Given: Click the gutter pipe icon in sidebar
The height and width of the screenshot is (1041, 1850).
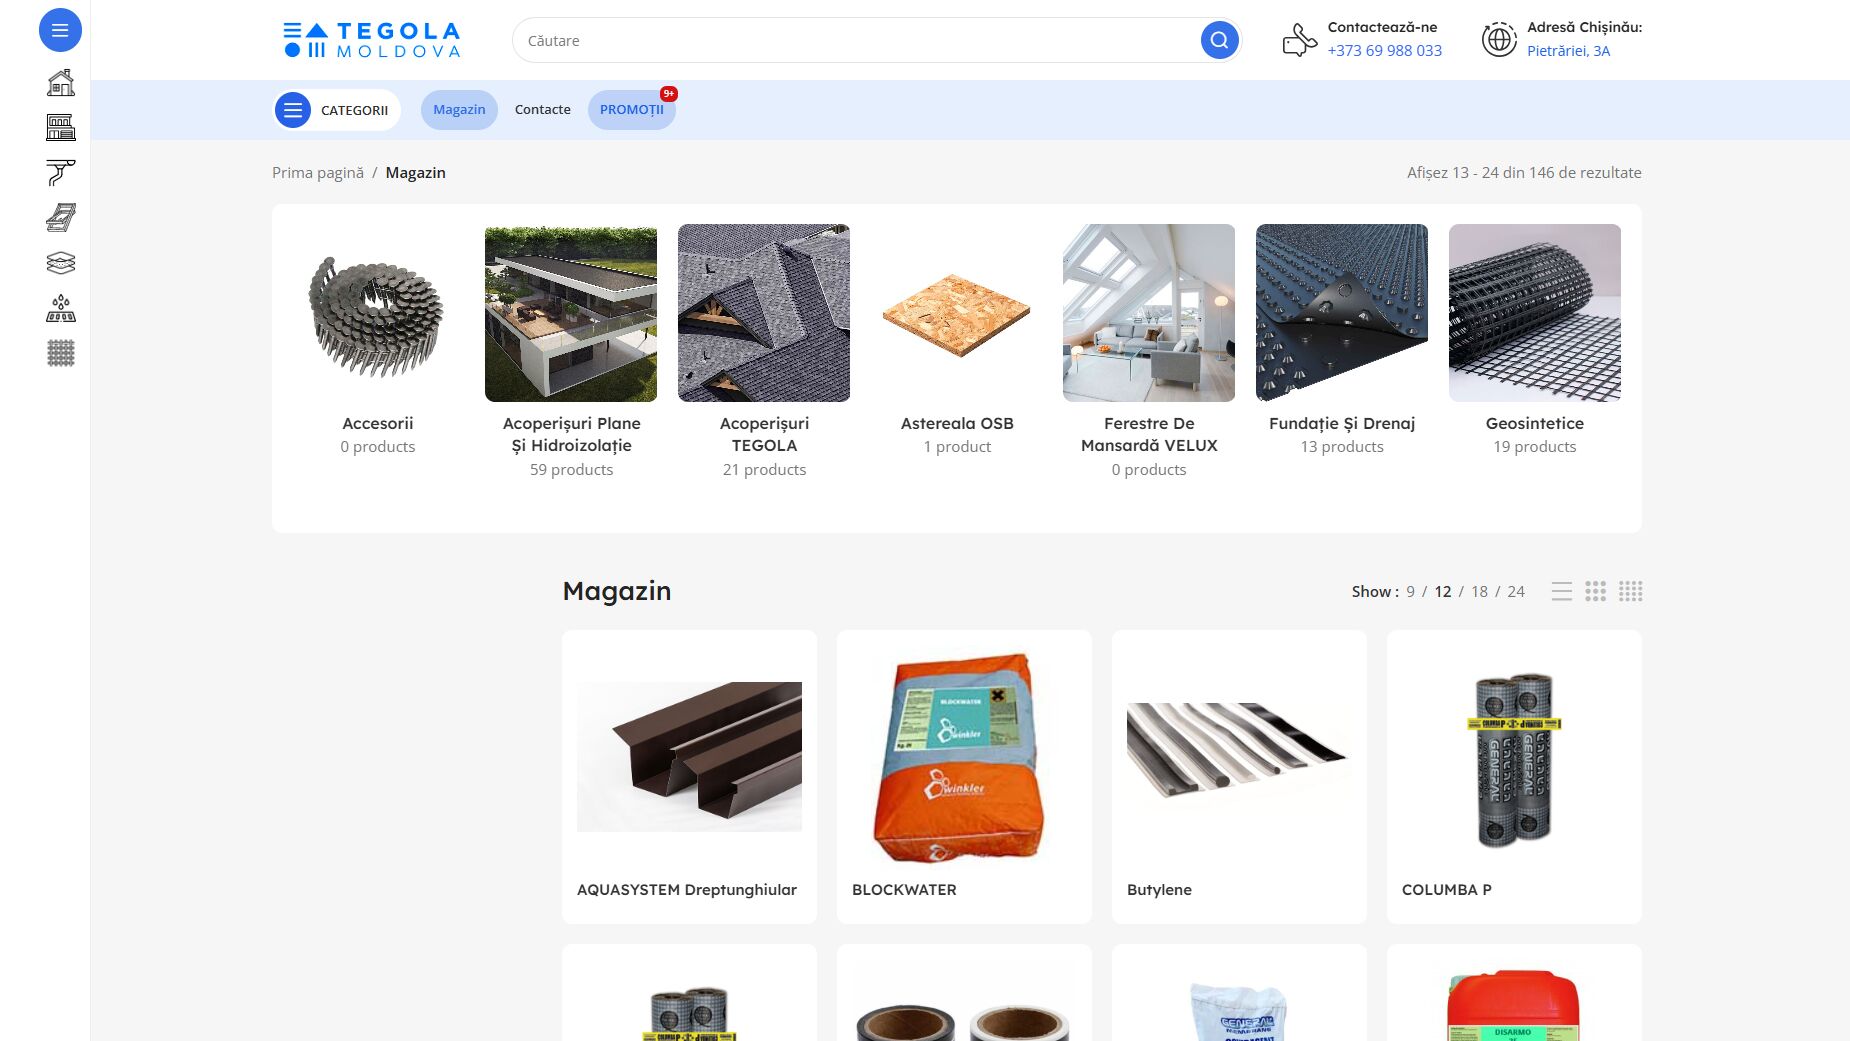Looking at the screenshot, I should pos(61,172).
